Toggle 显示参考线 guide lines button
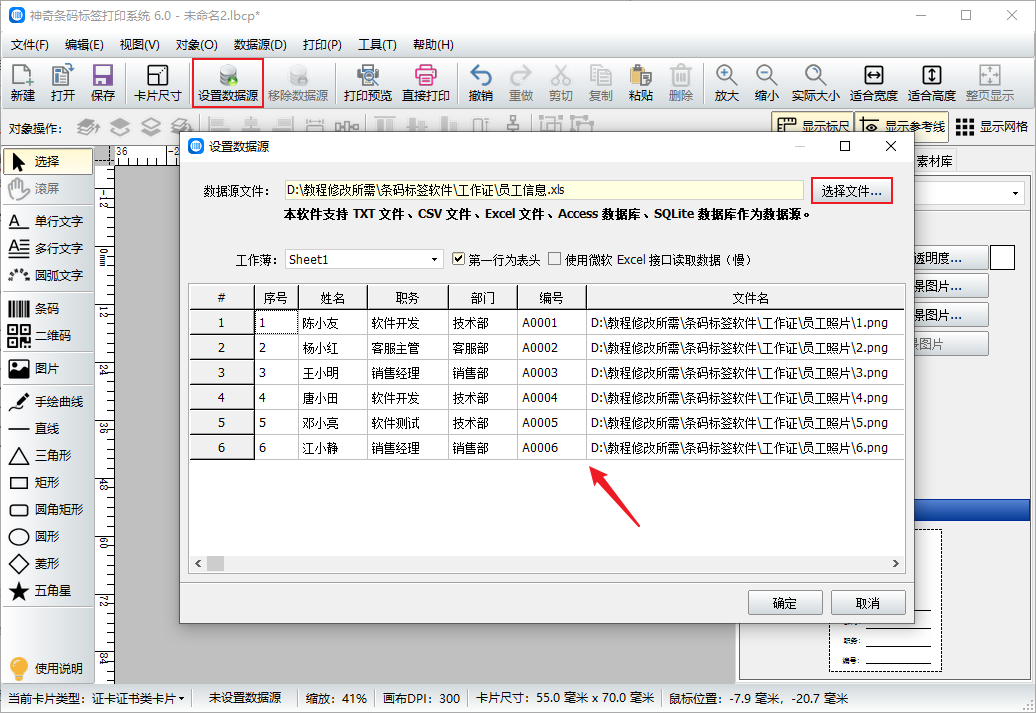The image size is (1036, 713). (x=900, y=127)
